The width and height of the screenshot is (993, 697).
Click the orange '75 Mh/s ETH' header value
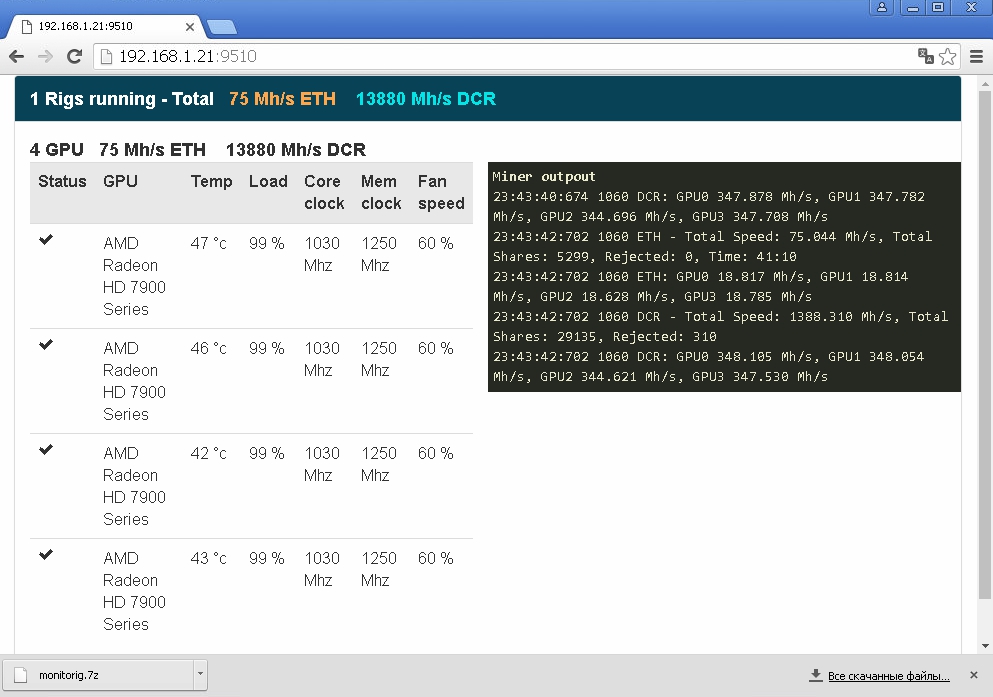click(x=282, y=99)
